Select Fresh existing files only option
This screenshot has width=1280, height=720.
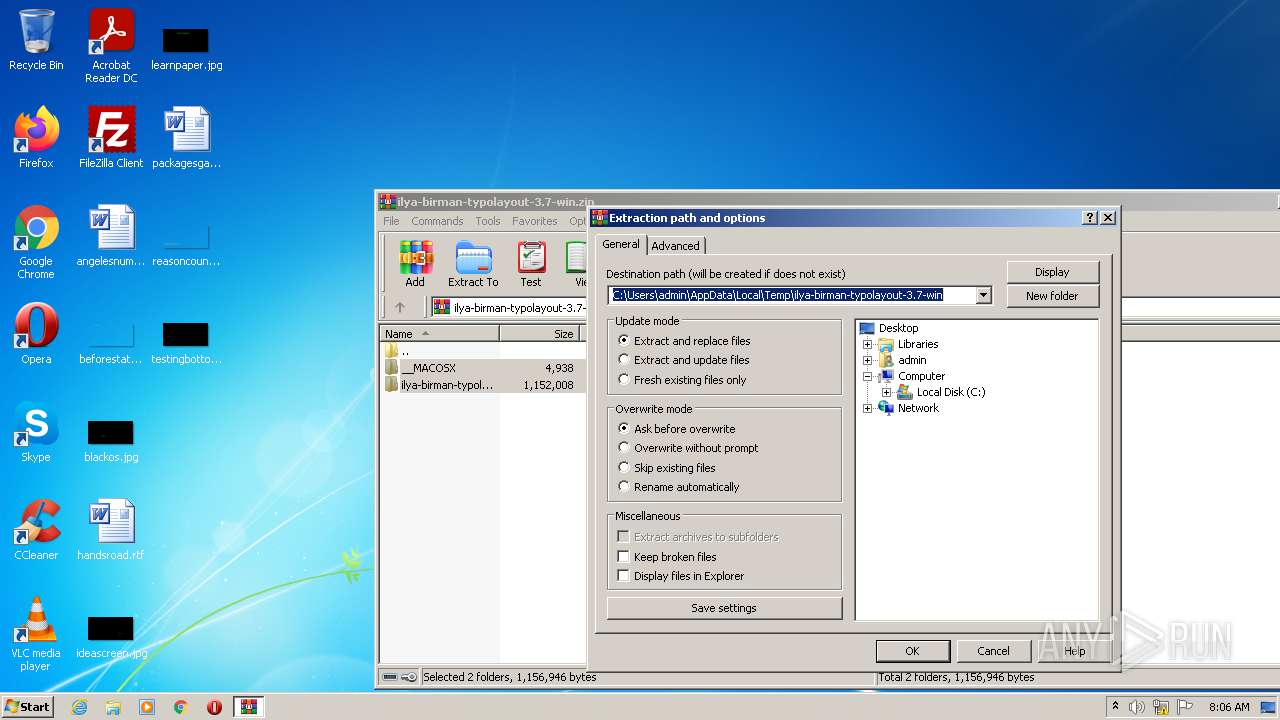682,380
